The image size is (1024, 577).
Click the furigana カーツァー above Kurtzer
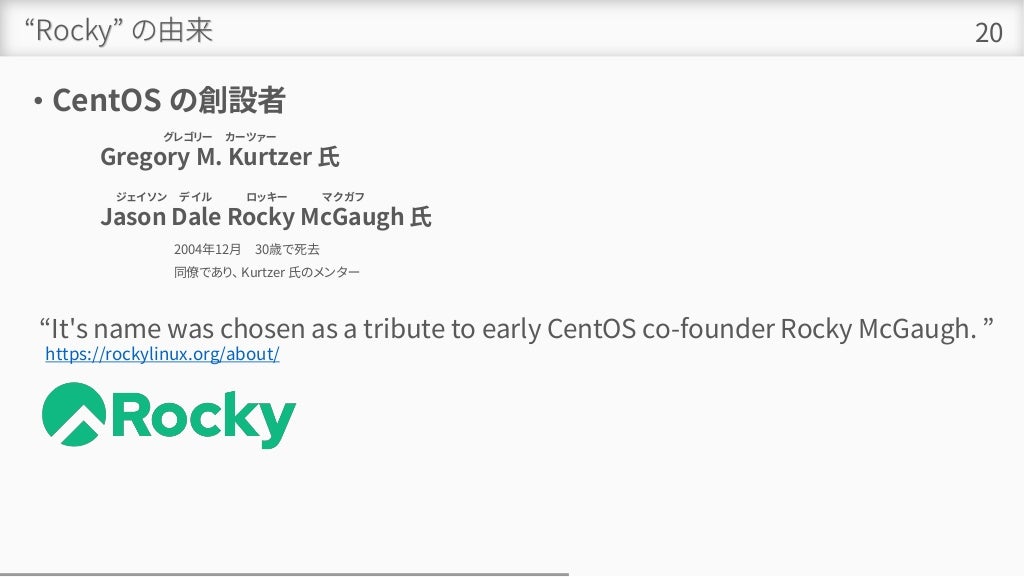point(250,136)
